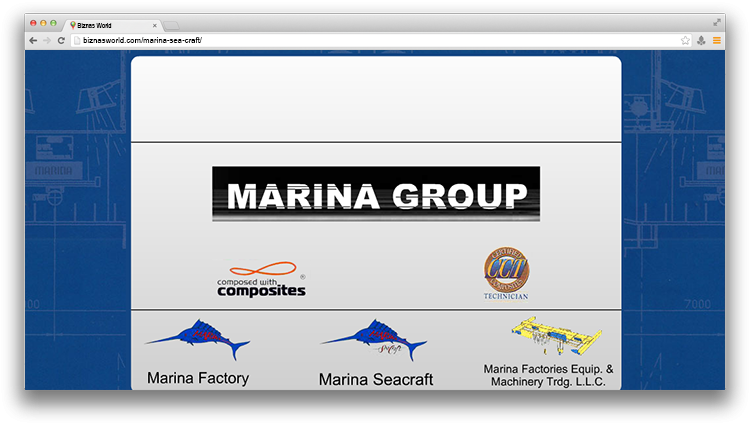The height and width of the screenshot is (425, 750).
Task: Open the Marina Seacraft text link
Action: point(376,379)
